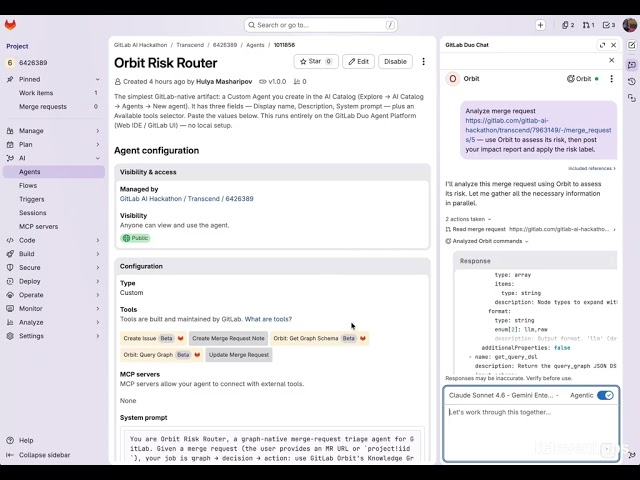This screenshot has height=480, width=640.
Task: Open the agent actions kebab menu
Action: point(423,62)
